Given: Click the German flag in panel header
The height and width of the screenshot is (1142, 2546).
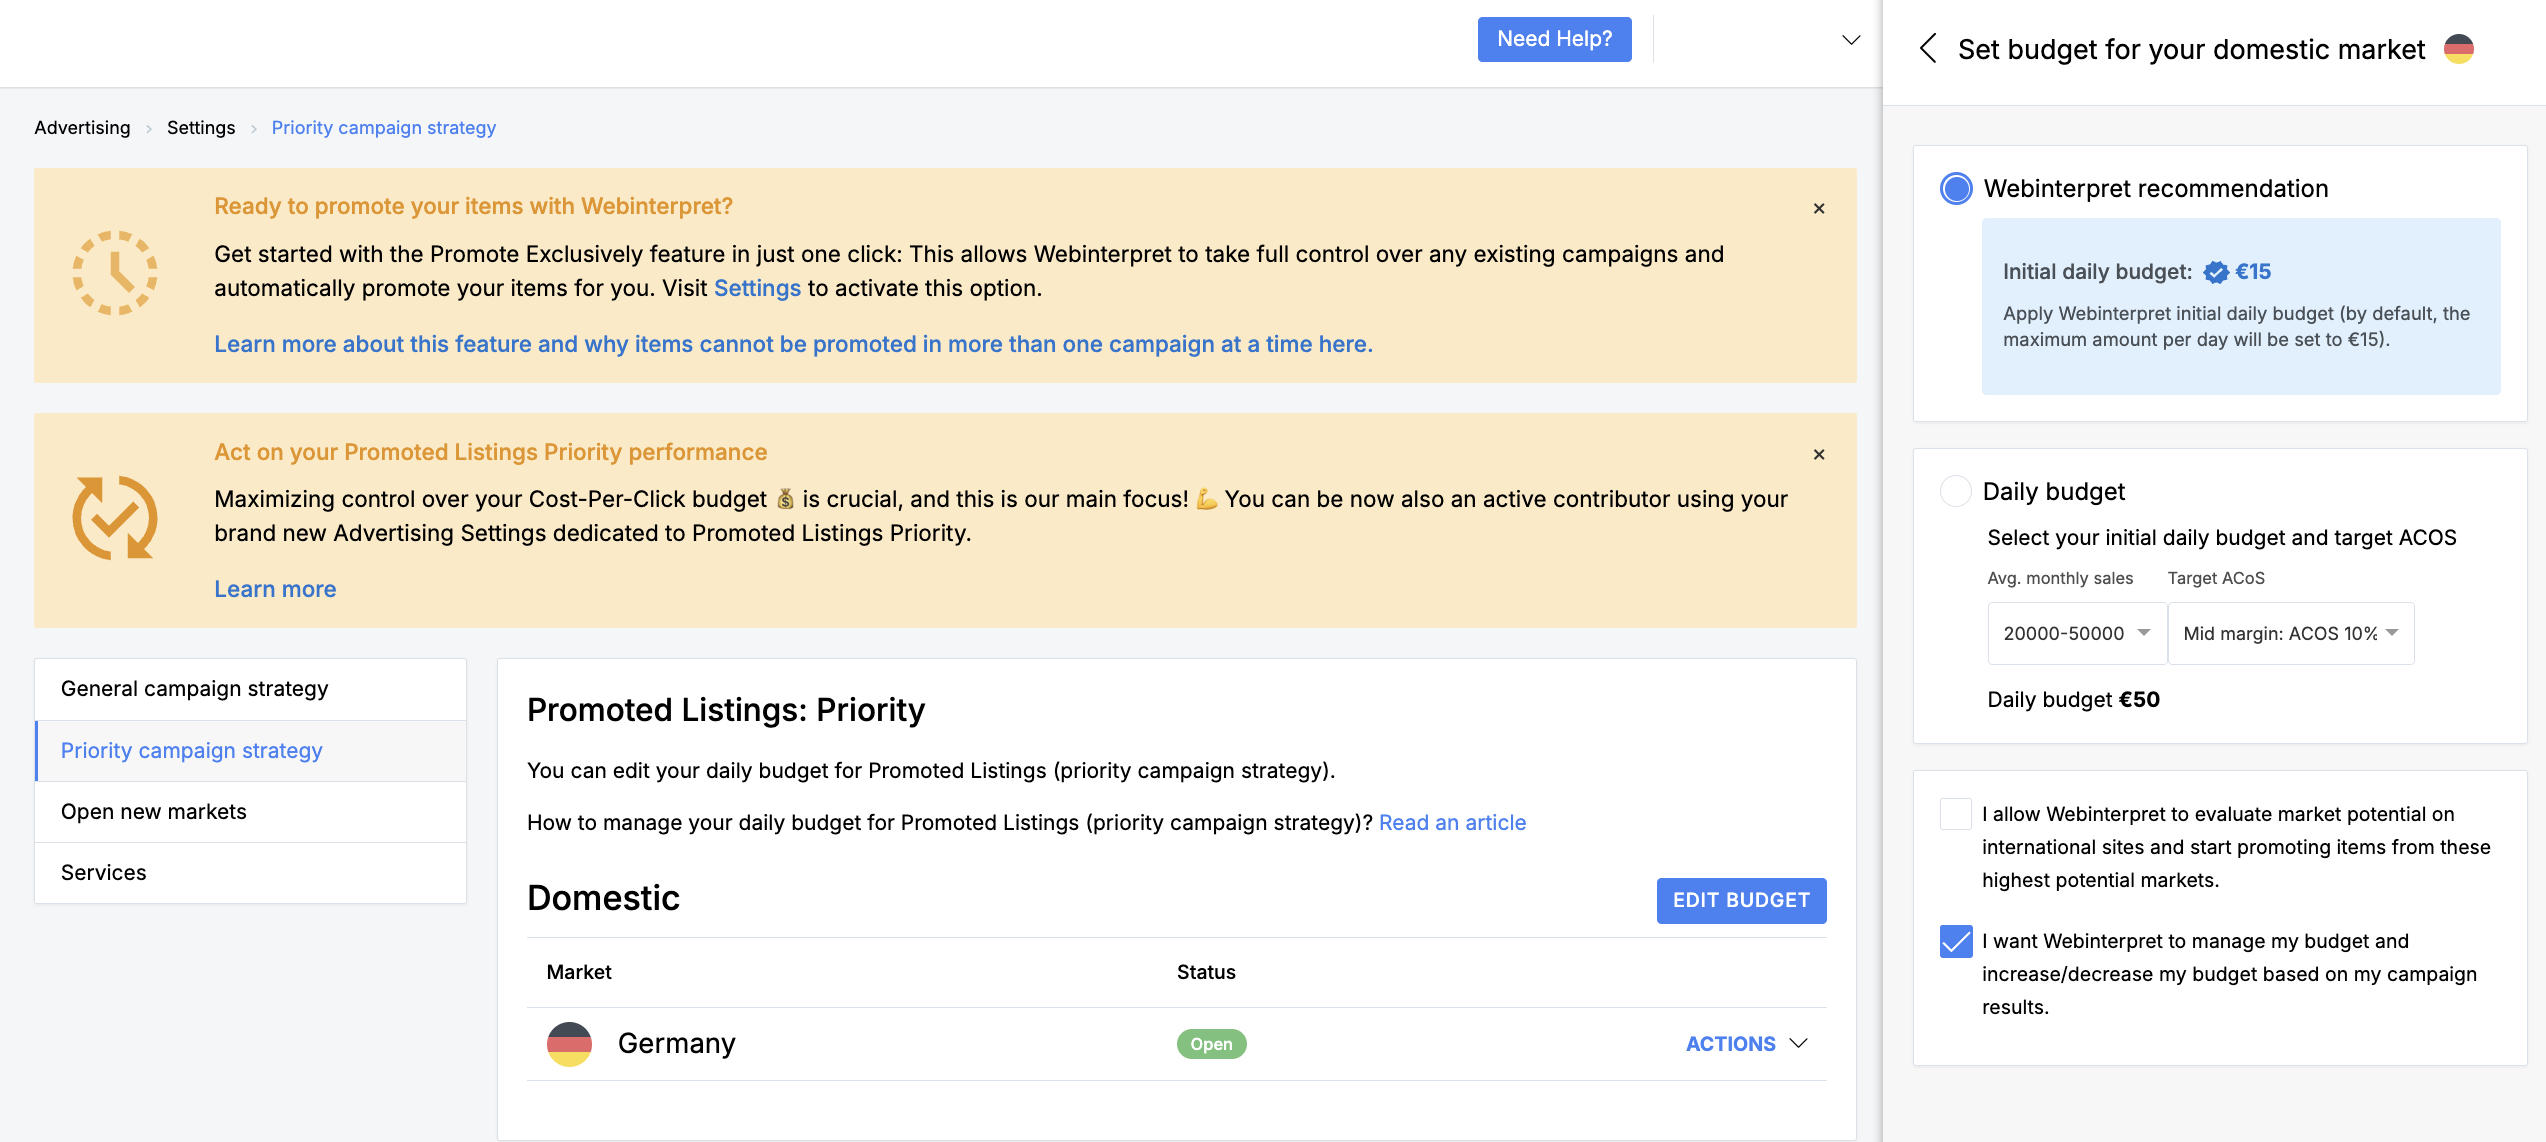Looking at the screenshot, I should pyautogui.click(x=2459, y=49).
